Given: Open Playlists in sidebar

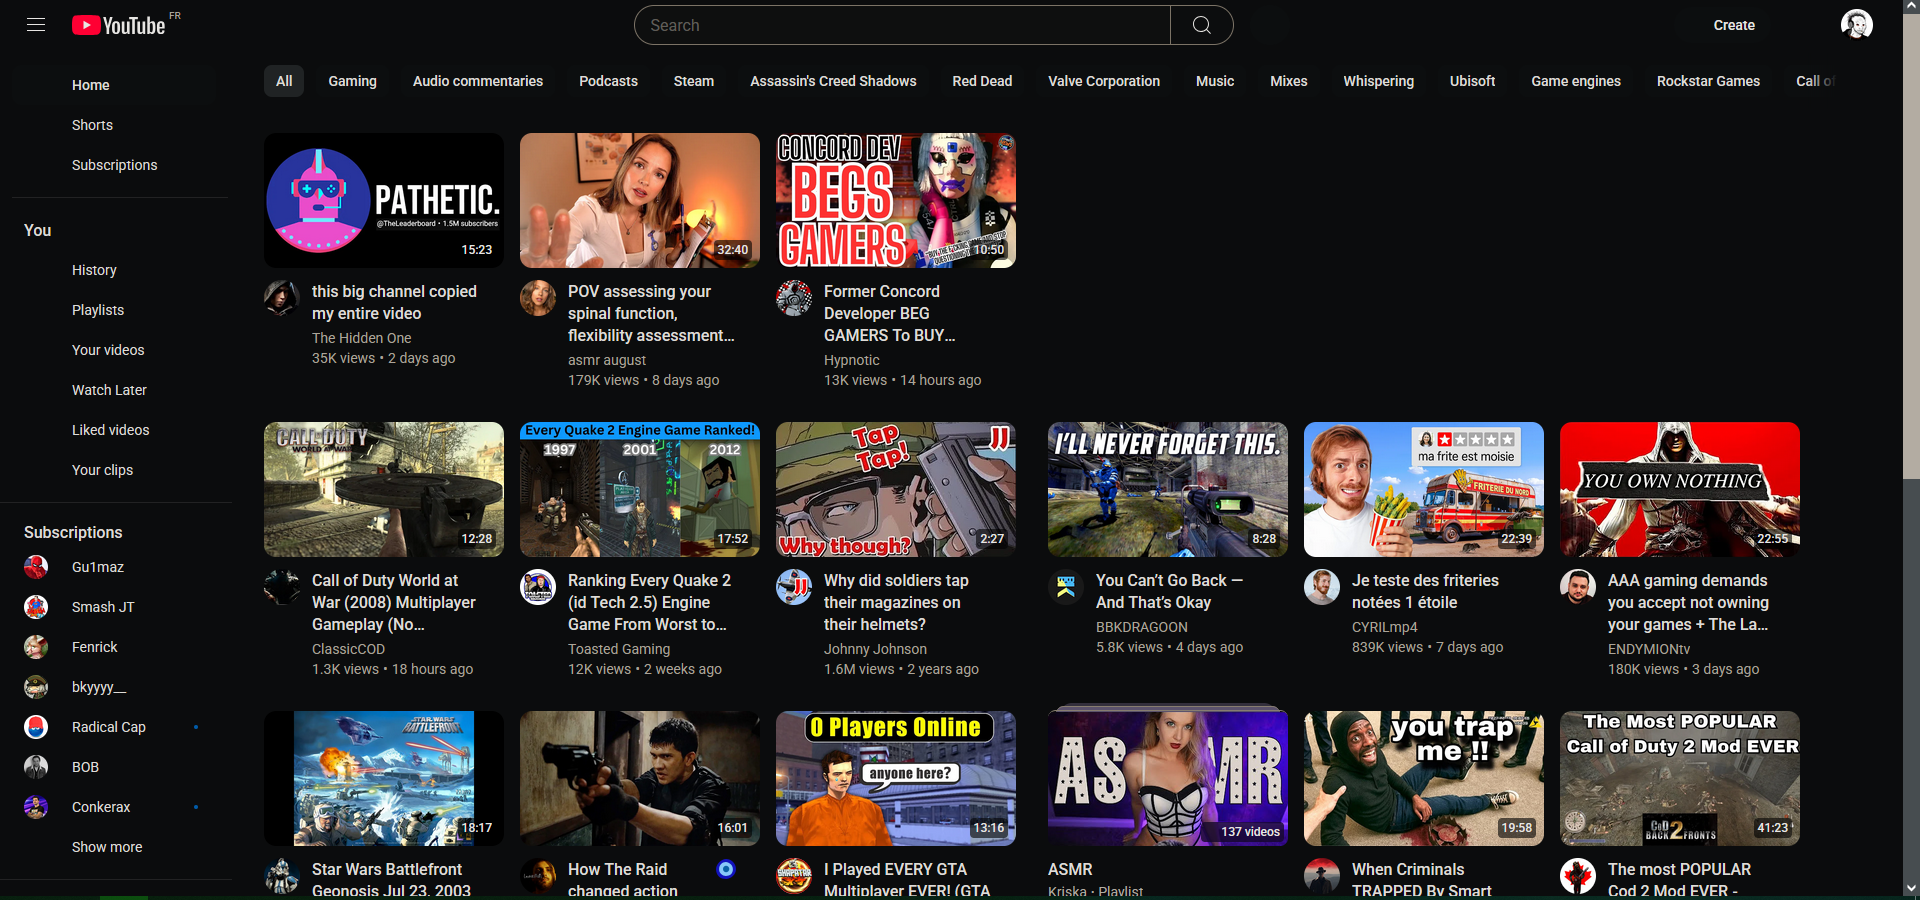Looking at the screenshot, I should click(x=114, y=310).
